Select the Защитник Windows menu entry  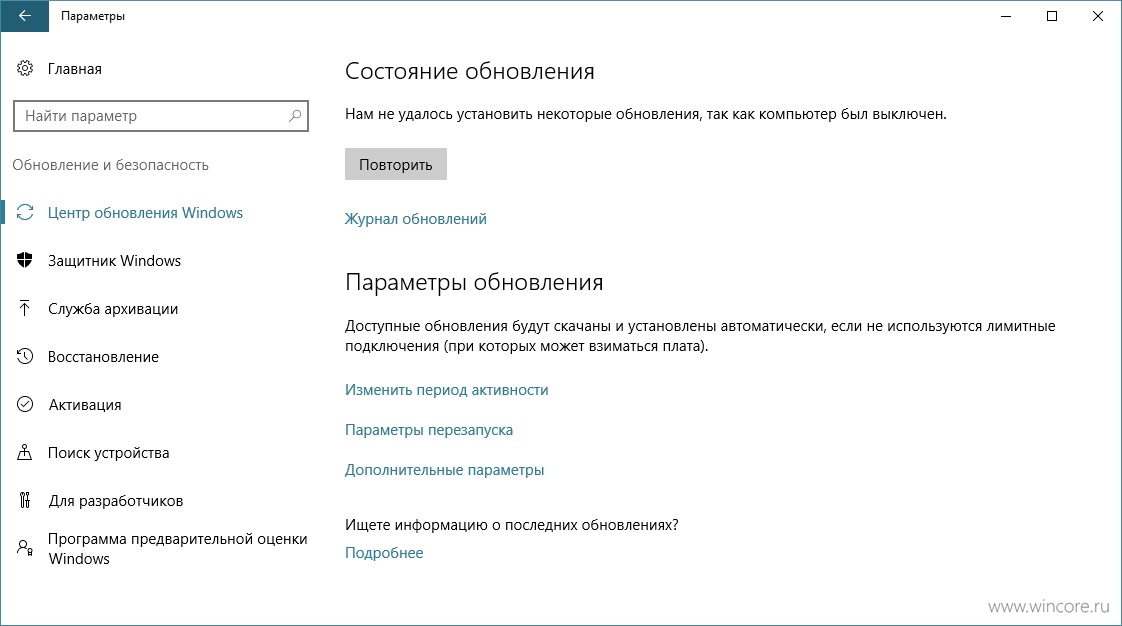pyautogui.click(x=114, y=260)
